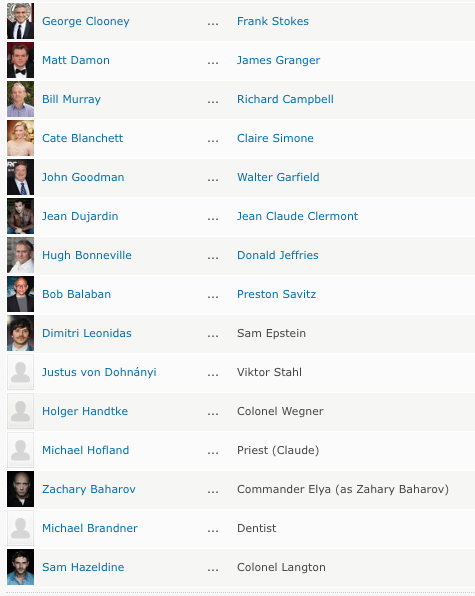The image size is (475, 596).
Task: Click the Dimitri Leonidas name link
Action: pos(87,333)
